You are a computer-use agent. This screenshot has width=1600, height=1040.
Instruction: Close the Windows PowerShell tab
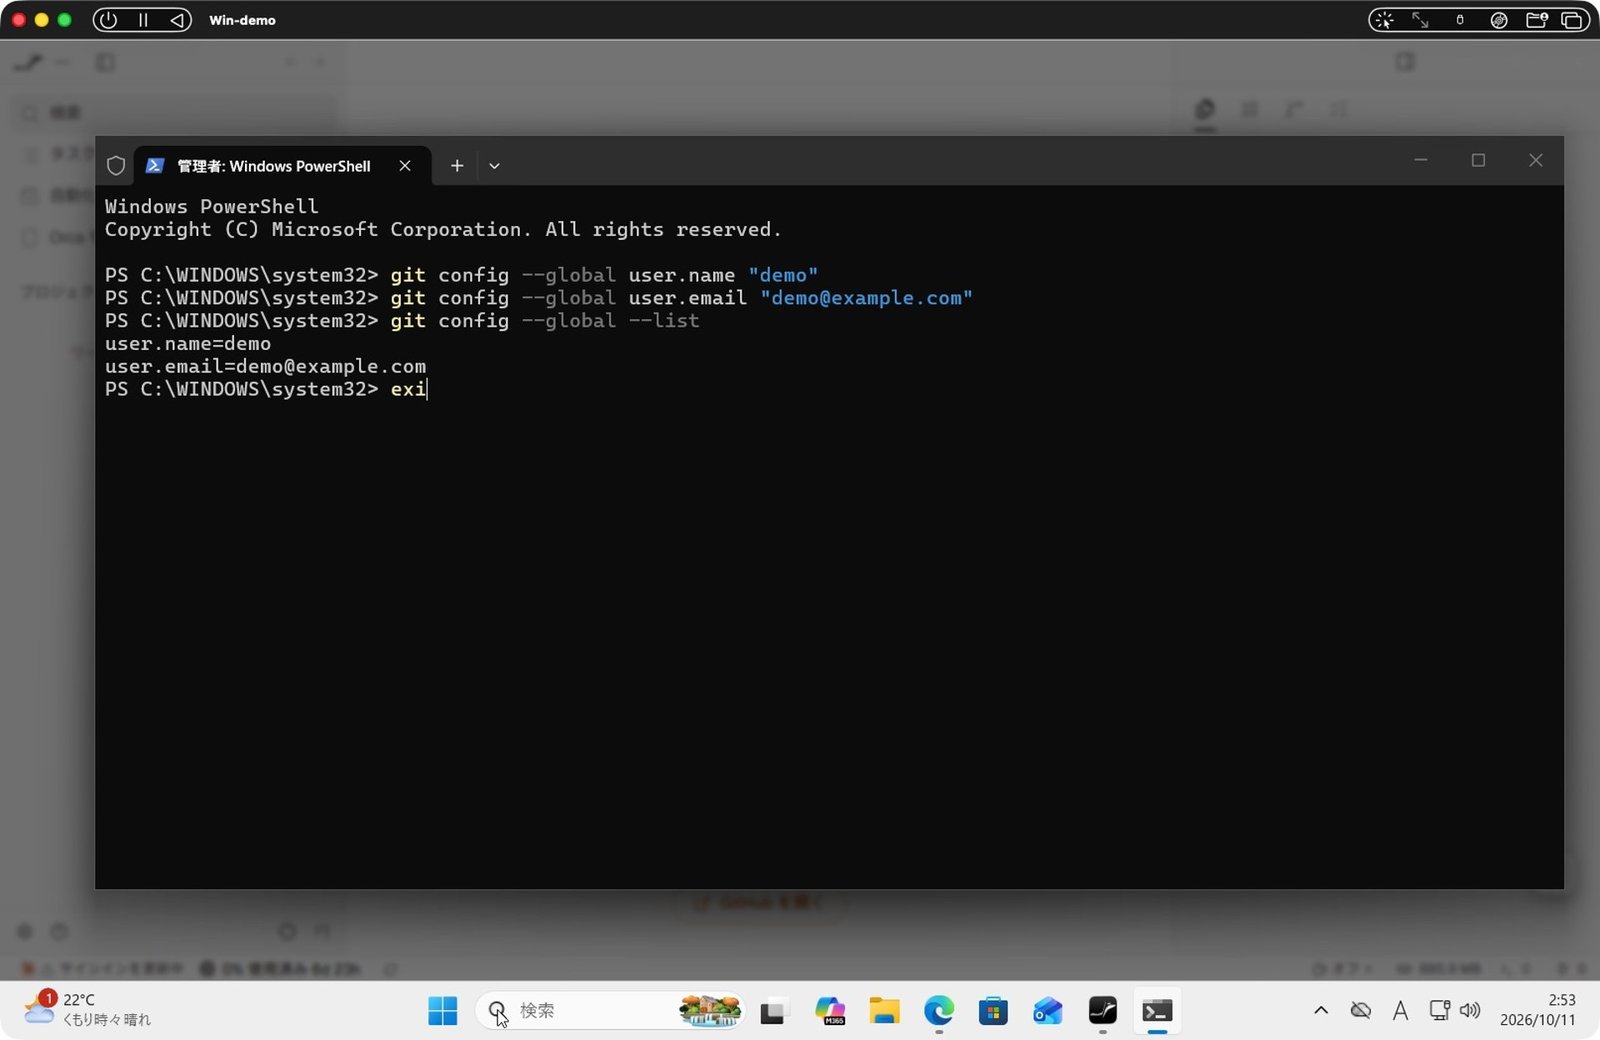[x=405, y=166]
